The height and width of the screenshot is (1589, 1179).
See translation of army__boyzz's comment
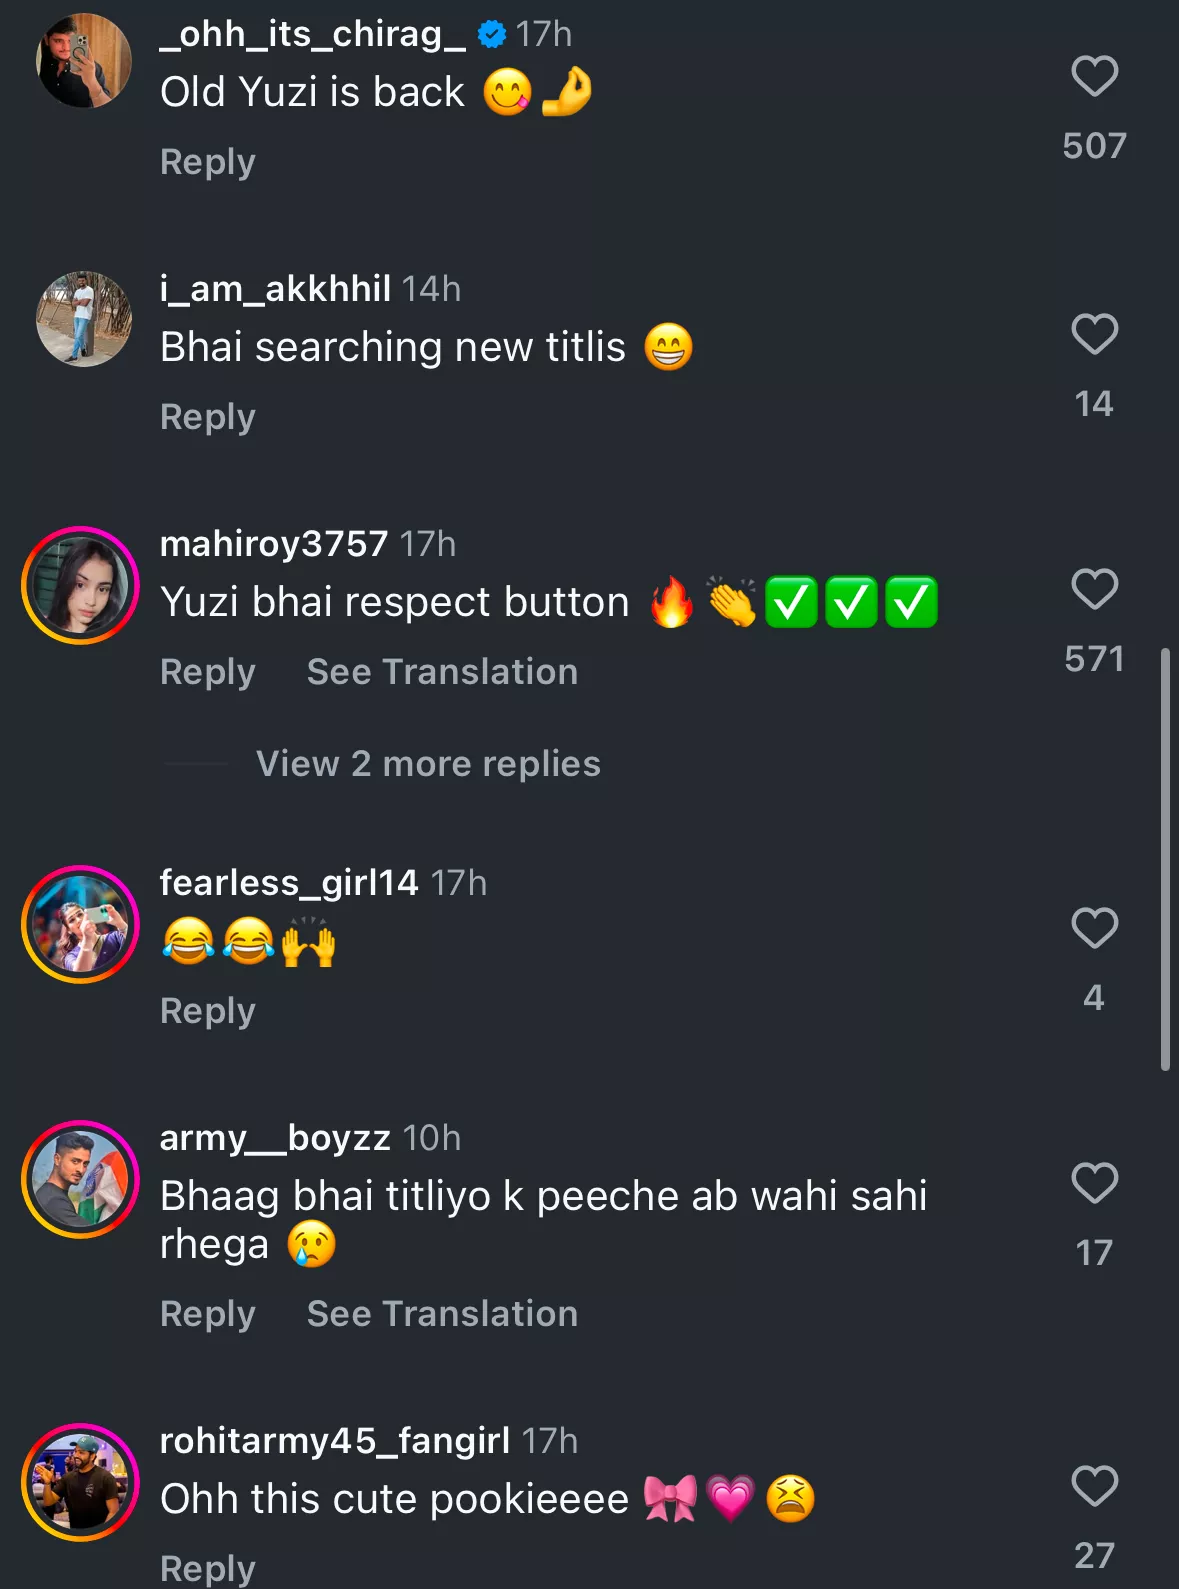pos(442,1314)
